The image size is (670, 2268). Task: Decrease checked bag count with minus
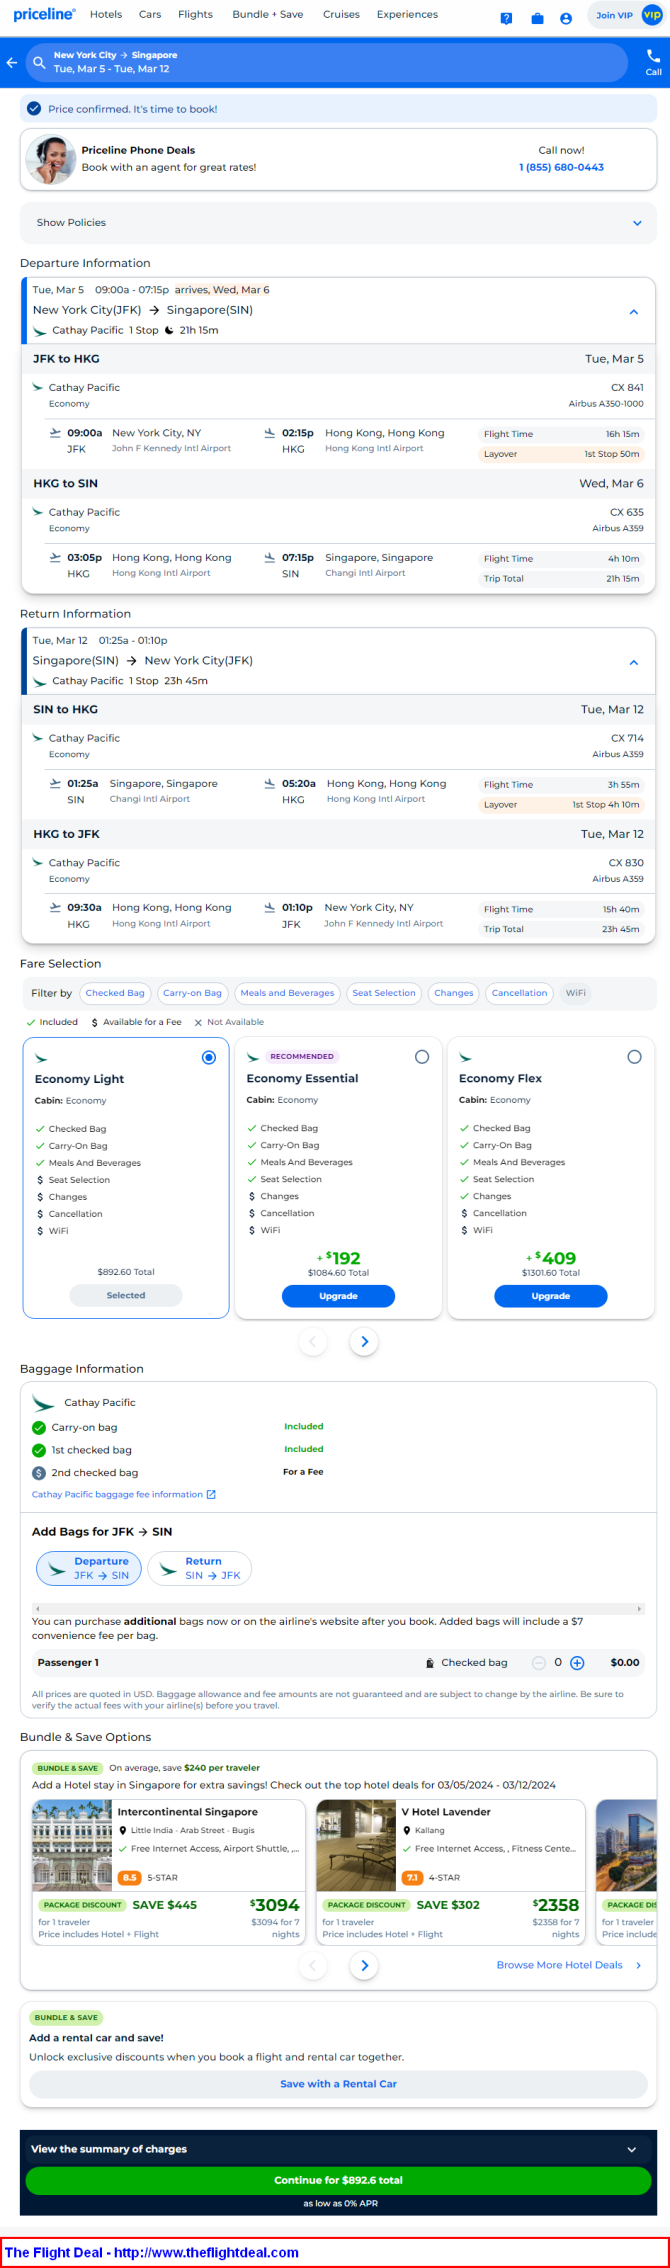click(539, 1663)
